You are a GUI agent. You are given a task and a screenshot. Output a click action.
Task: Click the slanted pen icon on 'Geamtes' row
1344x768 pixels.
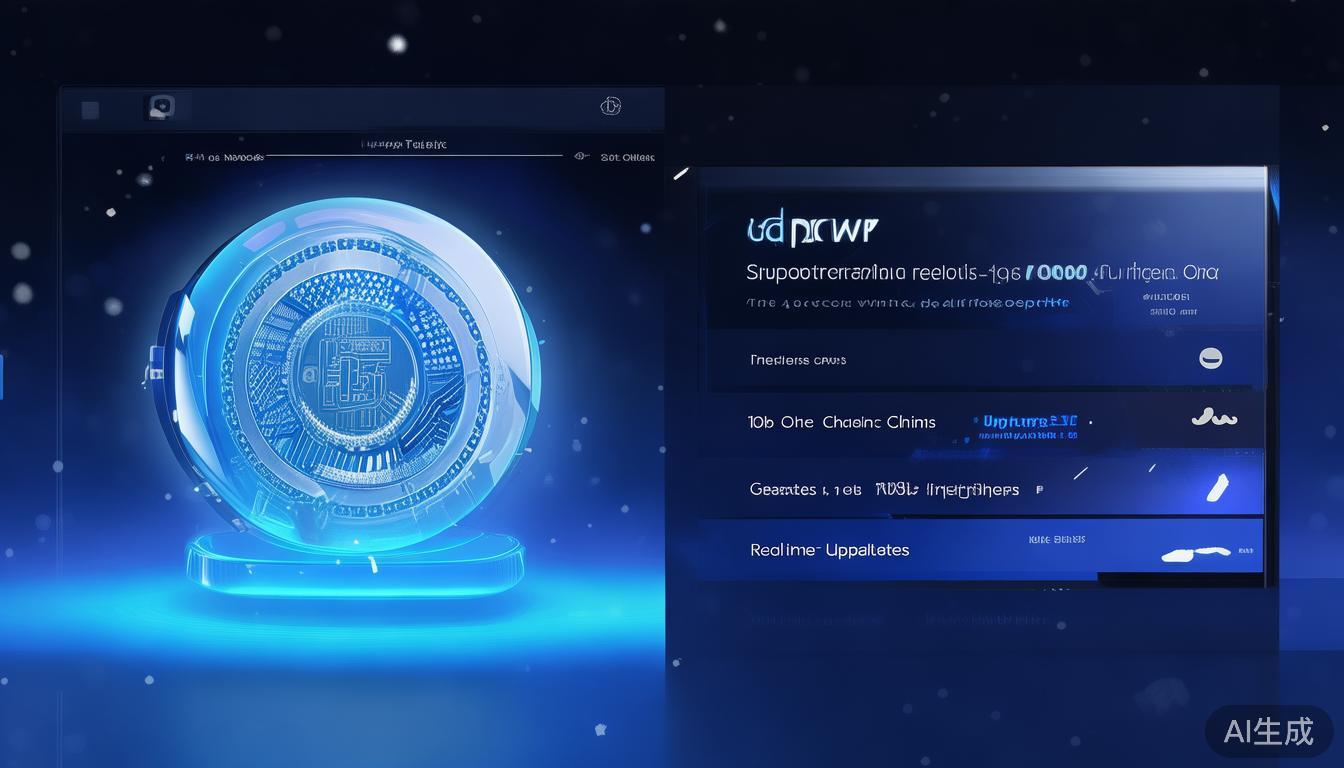[1217, 488]
